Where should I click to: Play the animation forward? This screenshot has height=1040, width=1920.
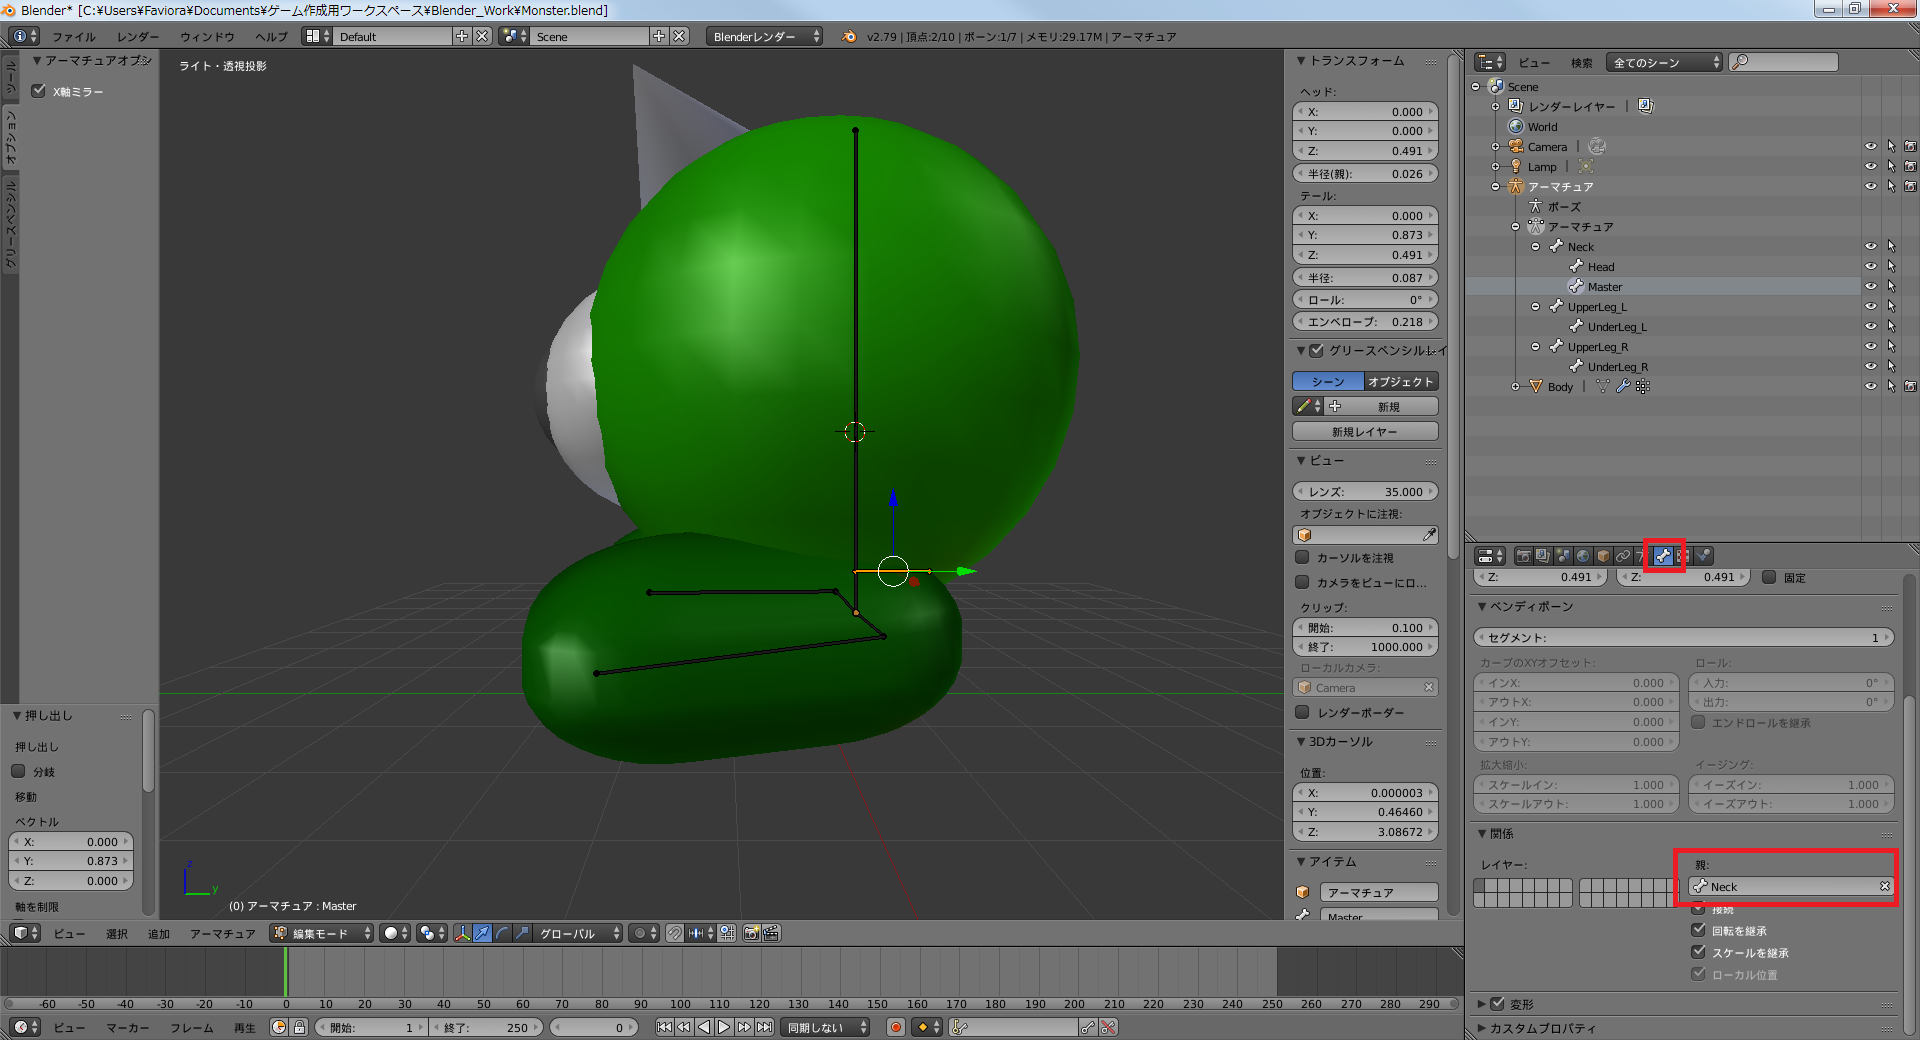(x=724, y=1027)
